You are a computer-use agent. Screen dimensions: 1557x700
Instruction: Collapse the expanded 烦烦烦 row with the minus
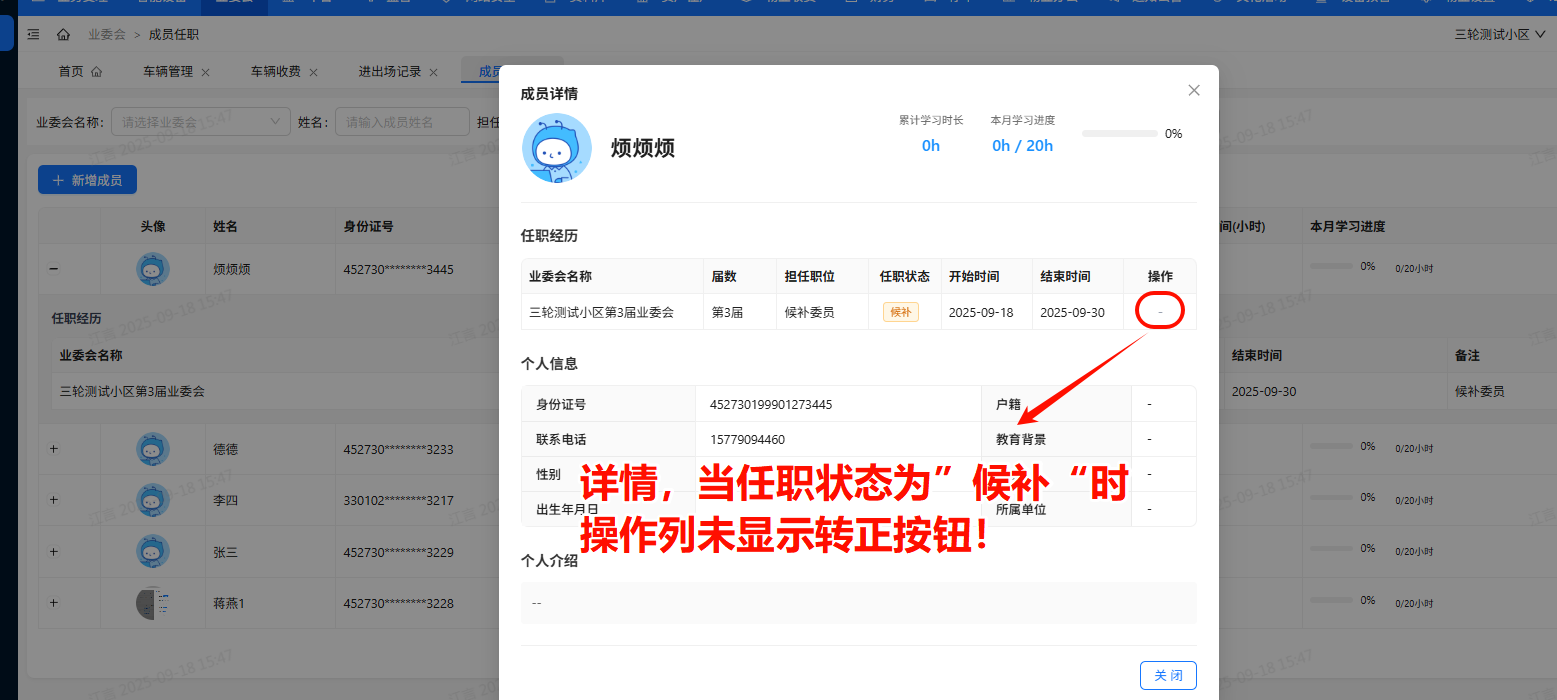(54, 269)
